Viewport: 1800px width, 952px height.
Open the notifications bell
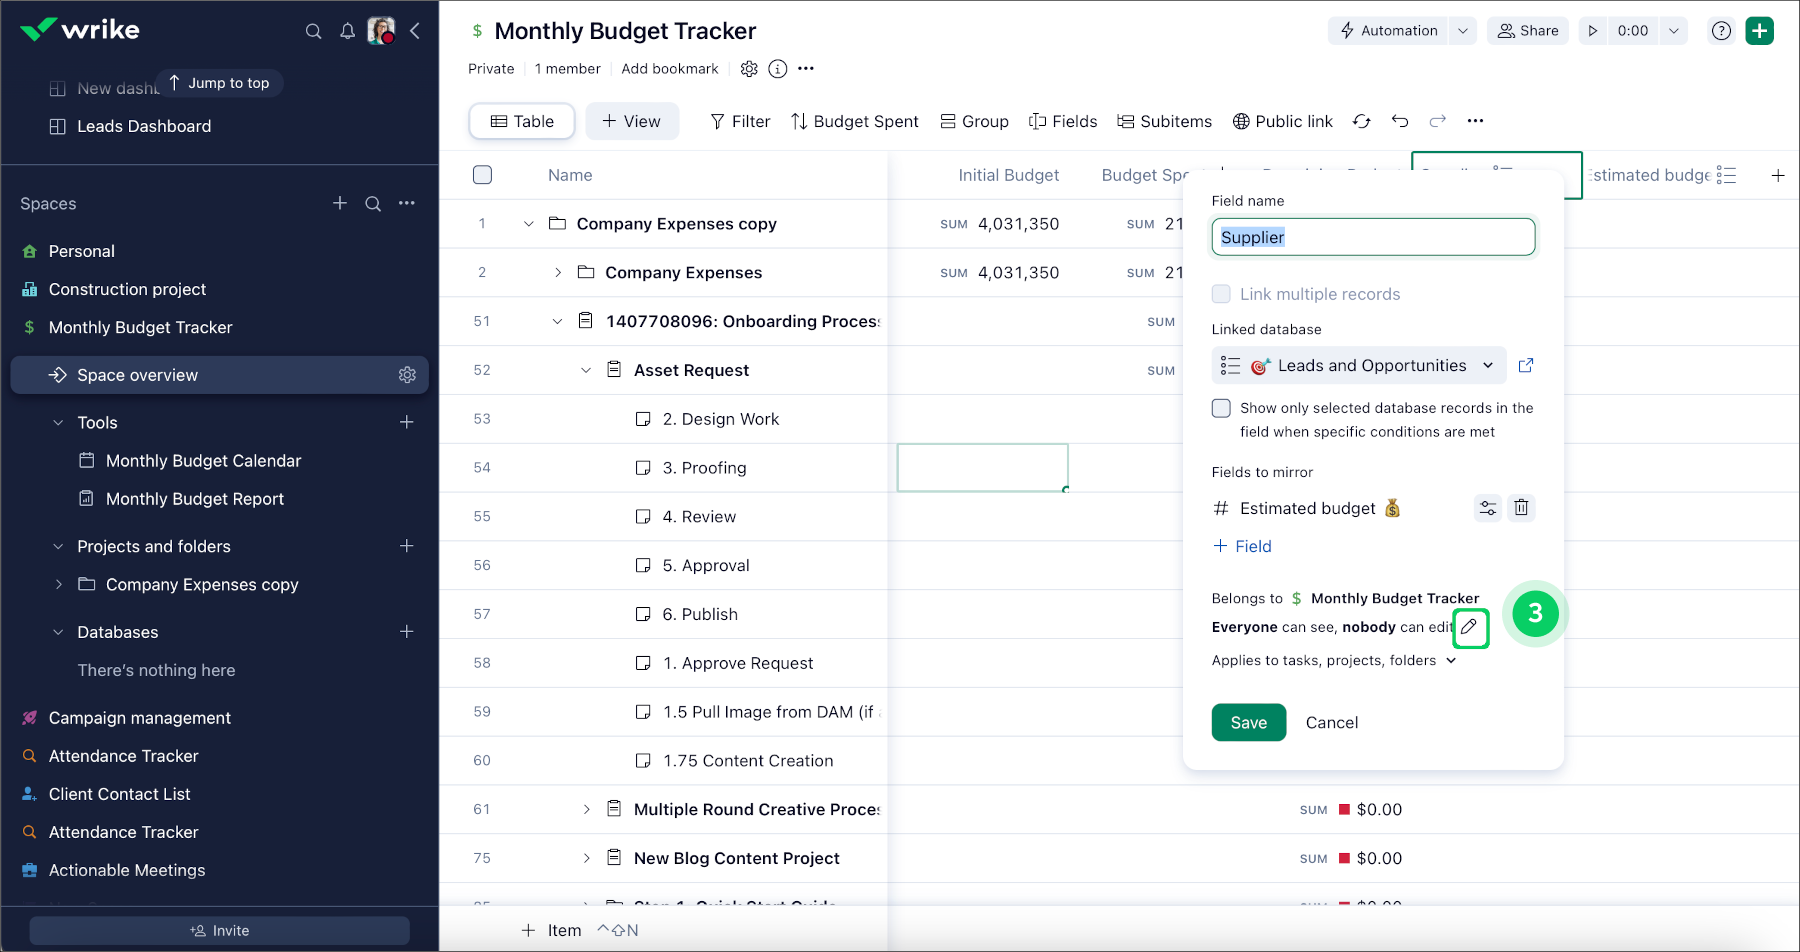click(x=347, y=31)
